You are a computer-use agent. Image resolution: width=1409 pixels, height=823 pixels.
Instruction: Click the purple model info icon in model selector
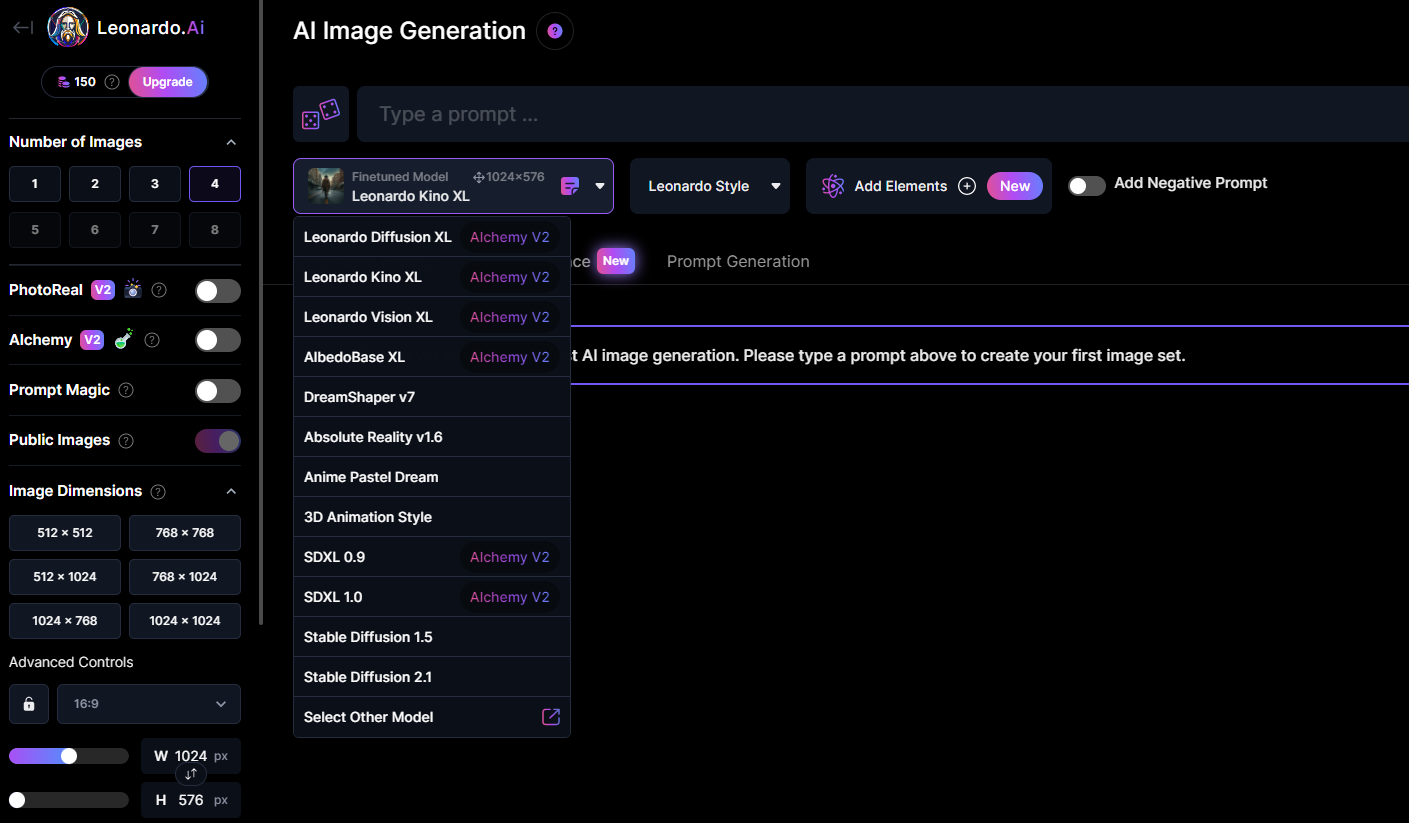click(x=570, y=186)
